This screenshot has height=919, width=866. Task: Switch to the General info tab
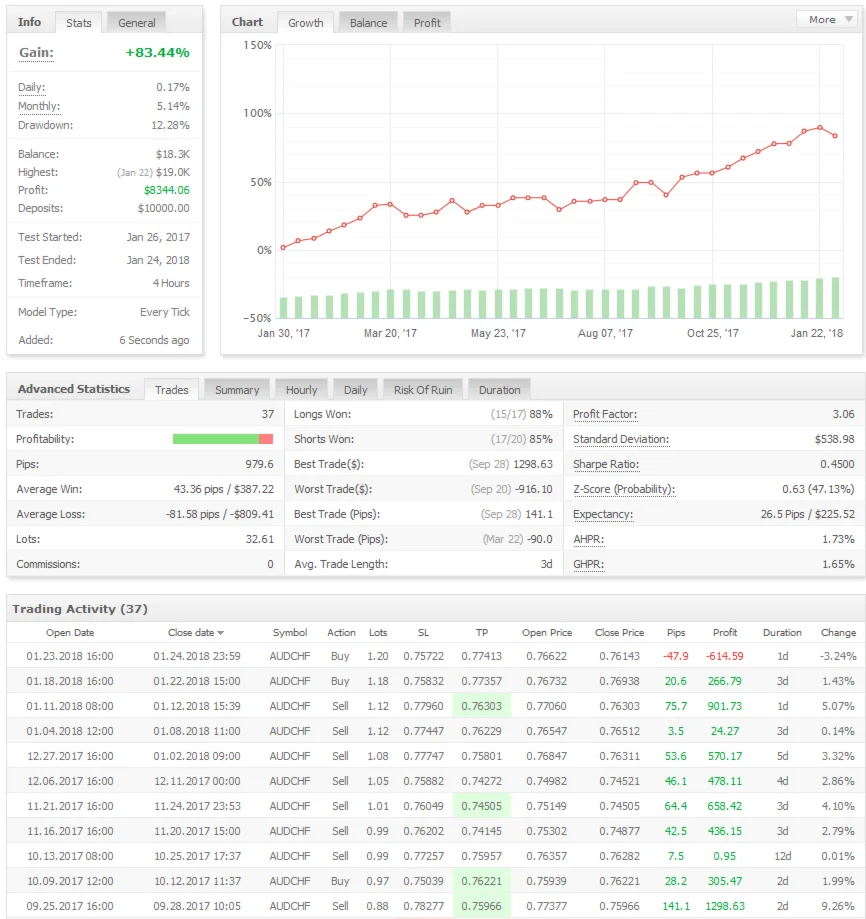(136, 22)
